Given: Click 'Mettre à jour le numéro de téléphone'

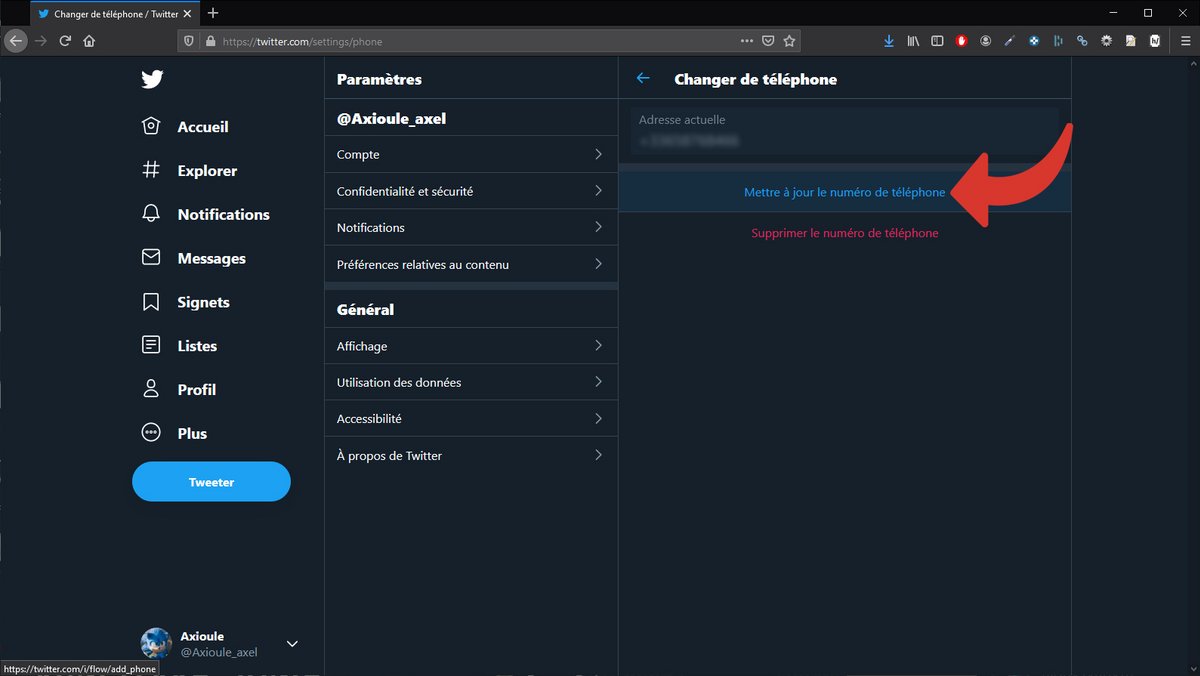Looking at the screenshot, I should pyautogui.click(x=845, y=192).
